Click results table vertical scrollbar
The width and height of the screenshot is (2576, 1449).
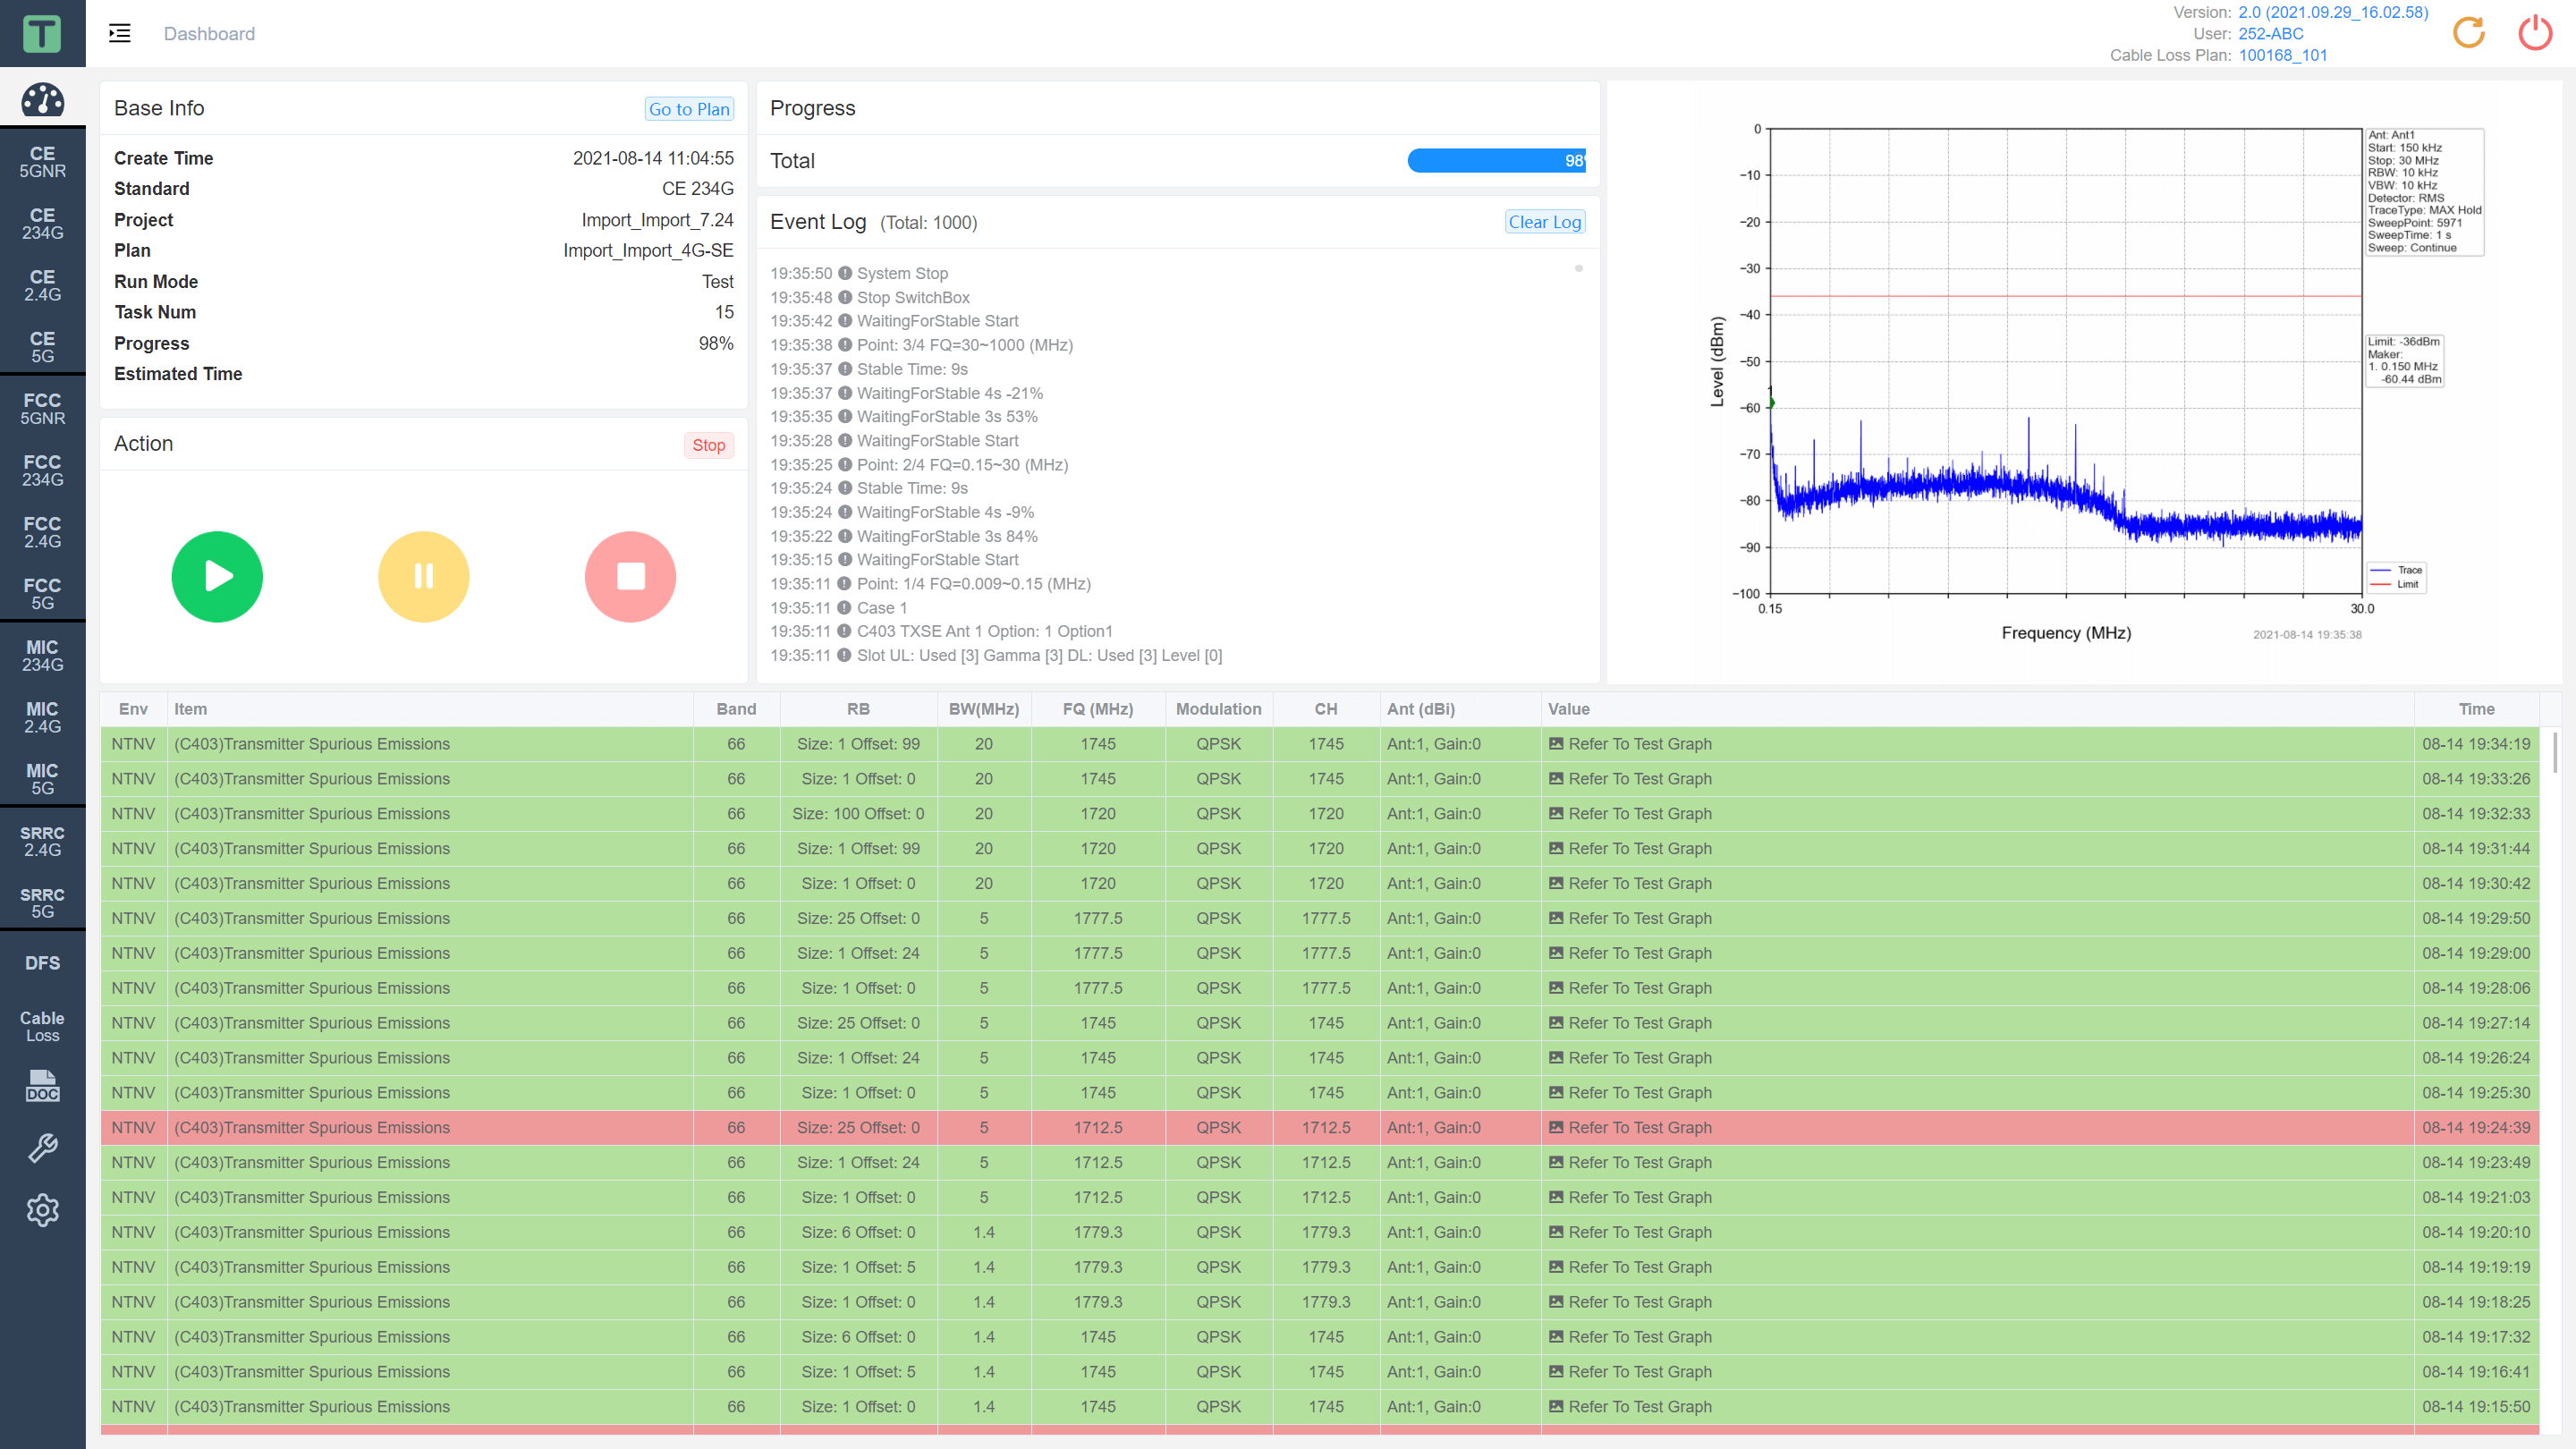pyautogui.click(x=2555, y=752)
